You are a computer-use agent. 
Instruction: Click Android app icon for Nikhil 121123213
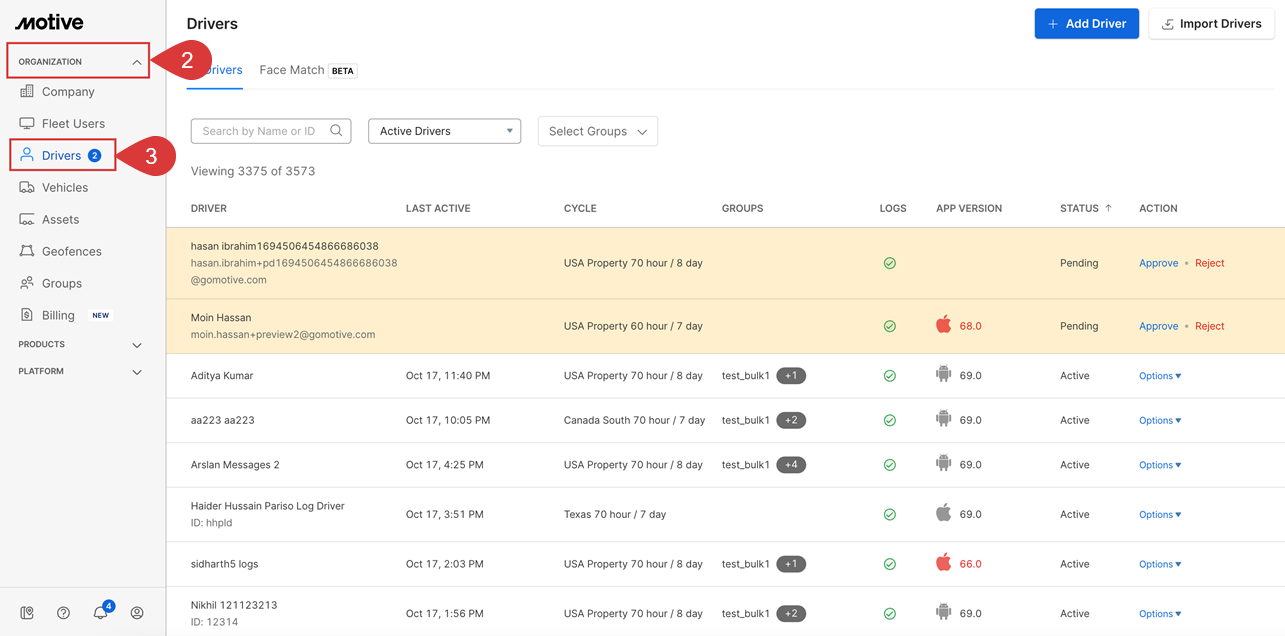click(x=943, y=613)
